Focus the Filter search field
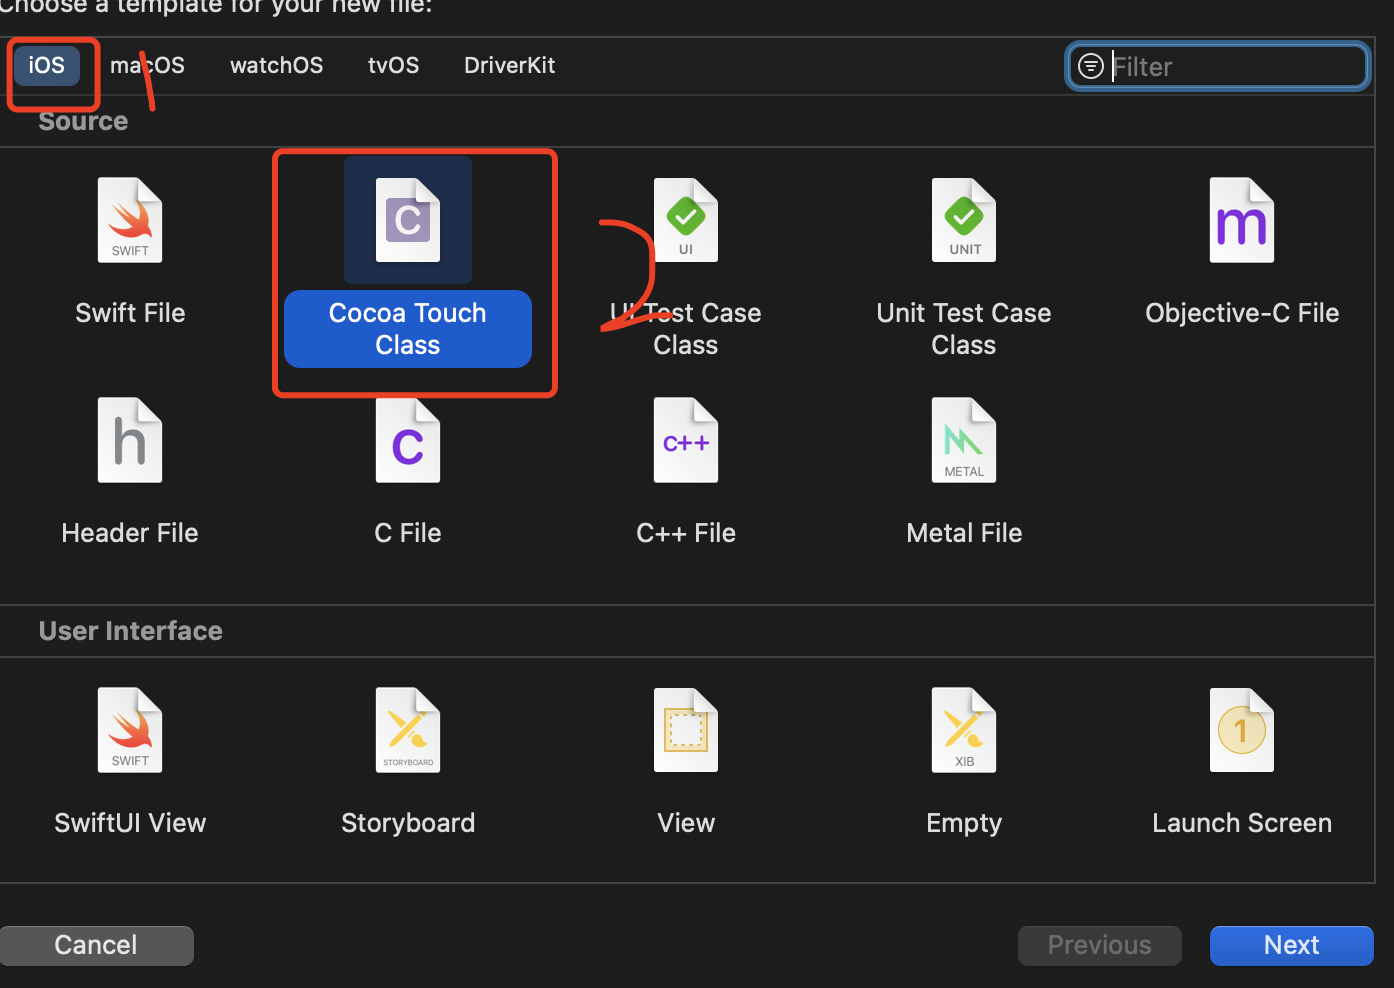Screen dimensions: 1394x988 [x=1236, y=67]
